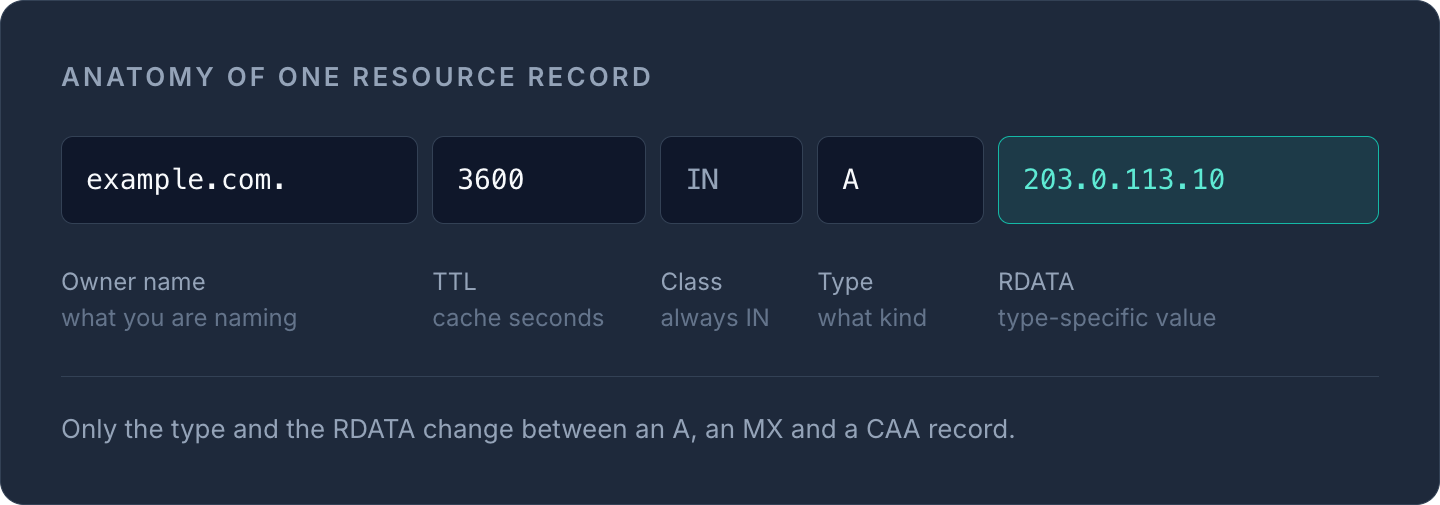Click the Anatomy of One Resource Record heading
Viewport: 1440px width, 505px height.
tap(357, 77)
